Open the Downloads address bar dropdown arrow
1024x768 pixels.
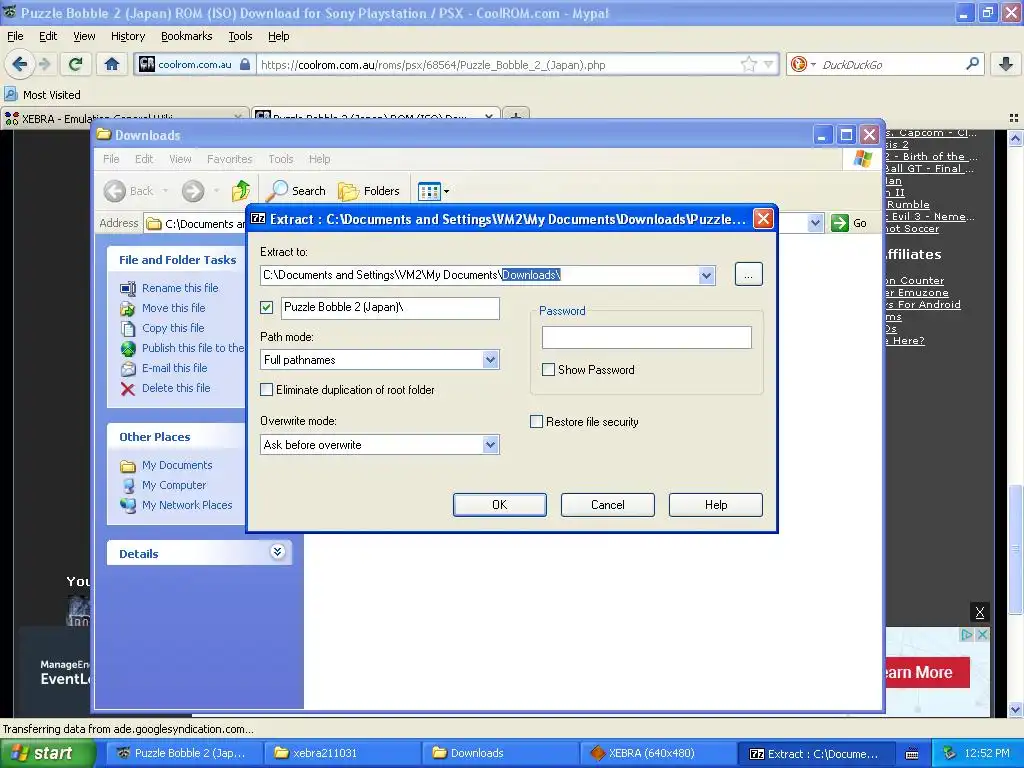point(814,223)
